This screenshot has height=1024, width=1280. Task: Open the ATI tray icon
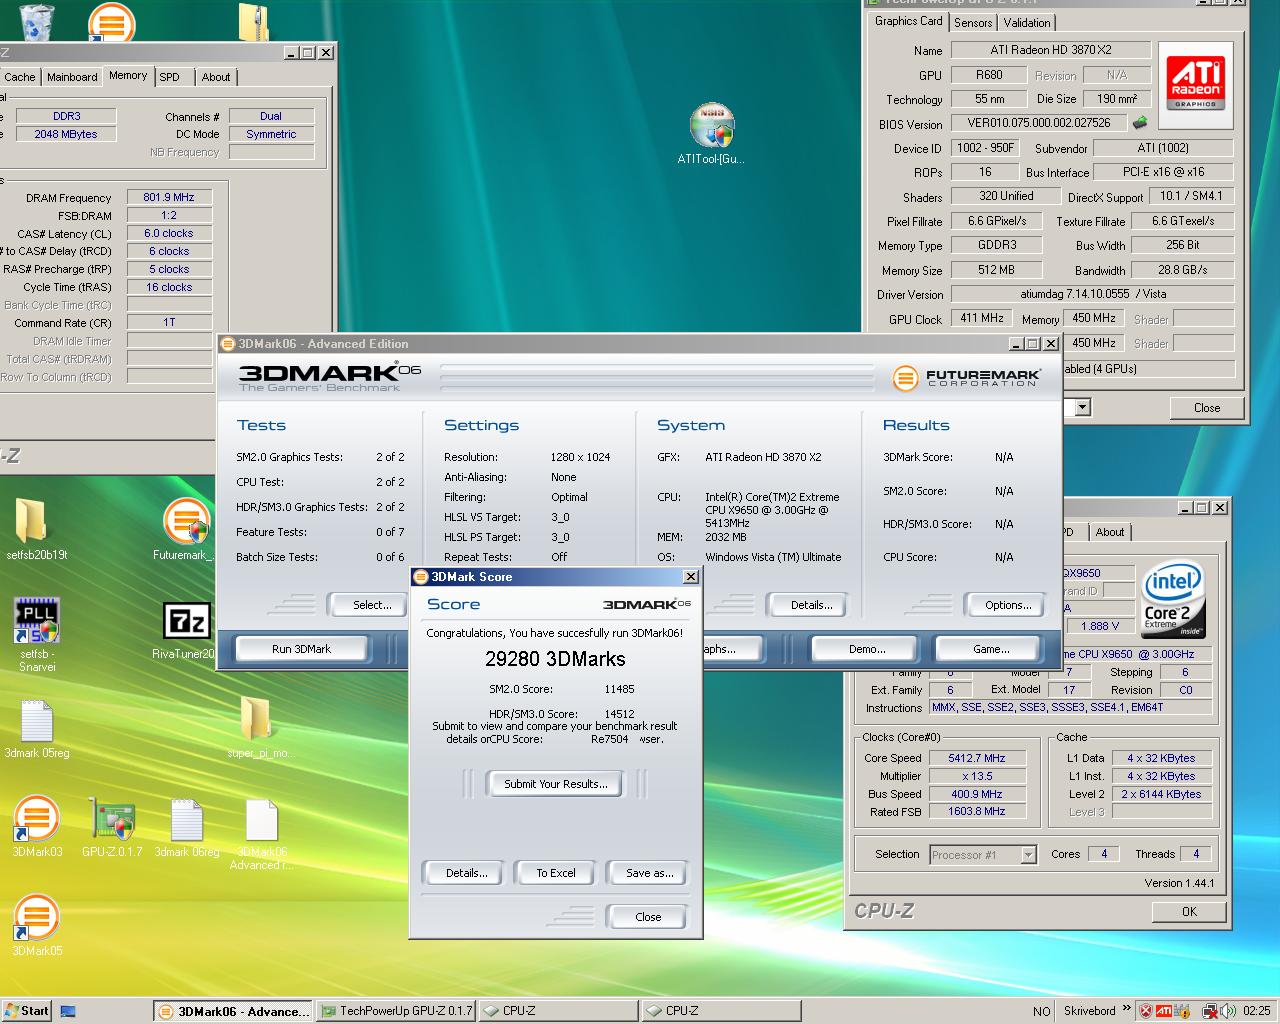(1165, 1011)
